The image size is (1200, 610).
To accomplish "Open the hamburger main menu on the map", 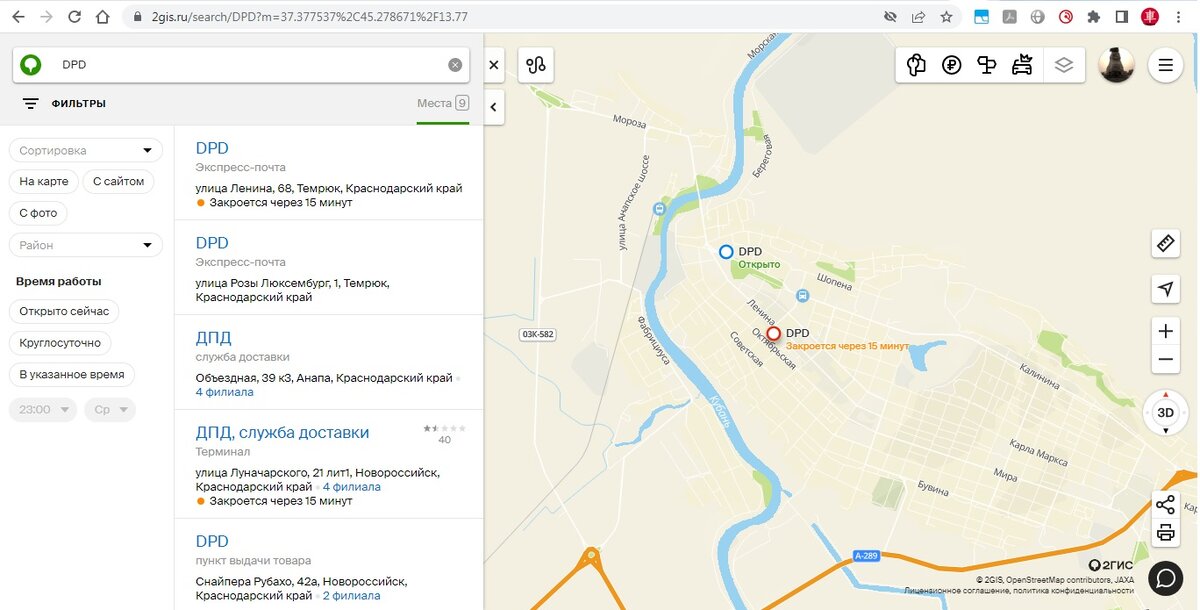I will click(x=1165, y=65).
